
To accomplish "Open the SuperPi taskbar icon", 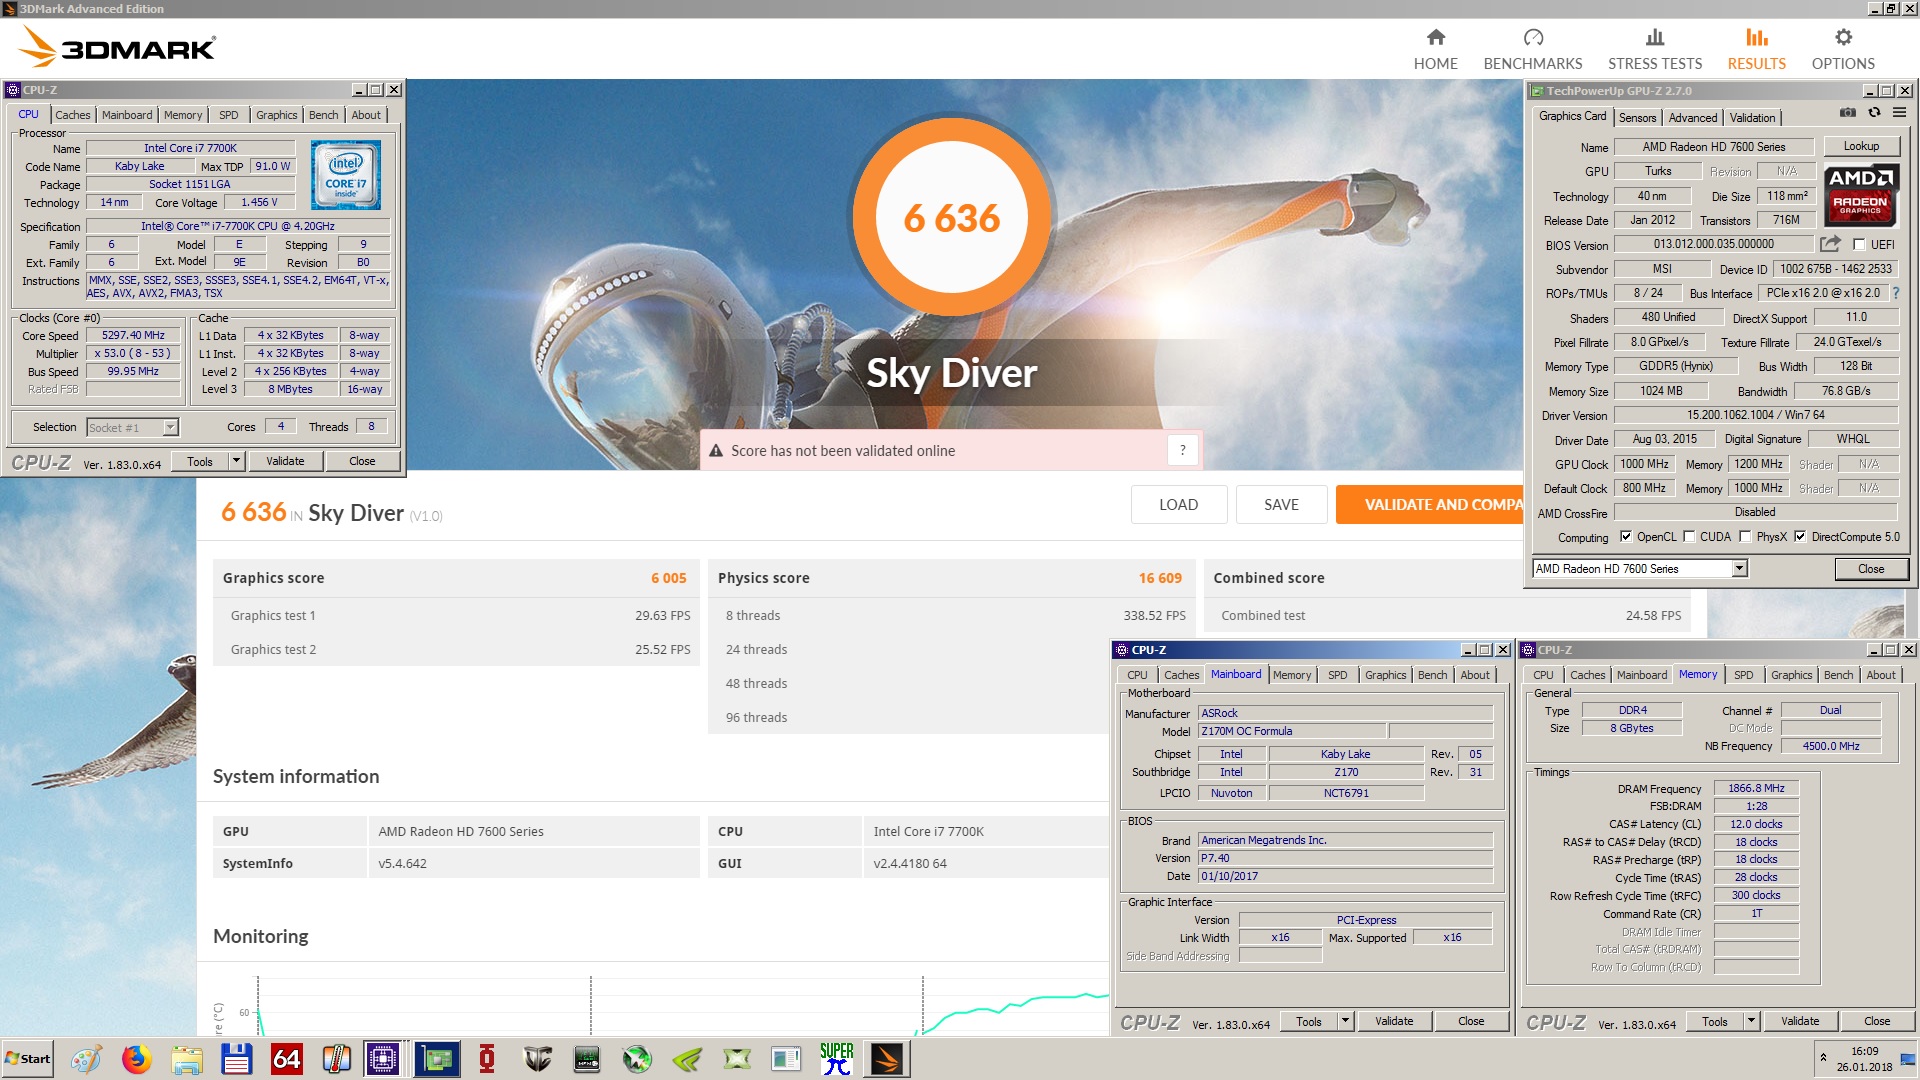I will click(836, 1059).
